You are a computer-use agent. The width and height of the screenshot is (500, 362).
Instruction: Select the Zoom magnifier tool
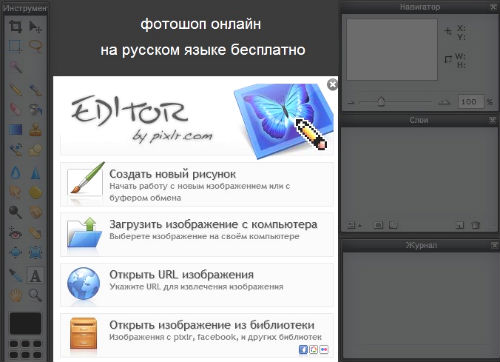tap(35, 295)
